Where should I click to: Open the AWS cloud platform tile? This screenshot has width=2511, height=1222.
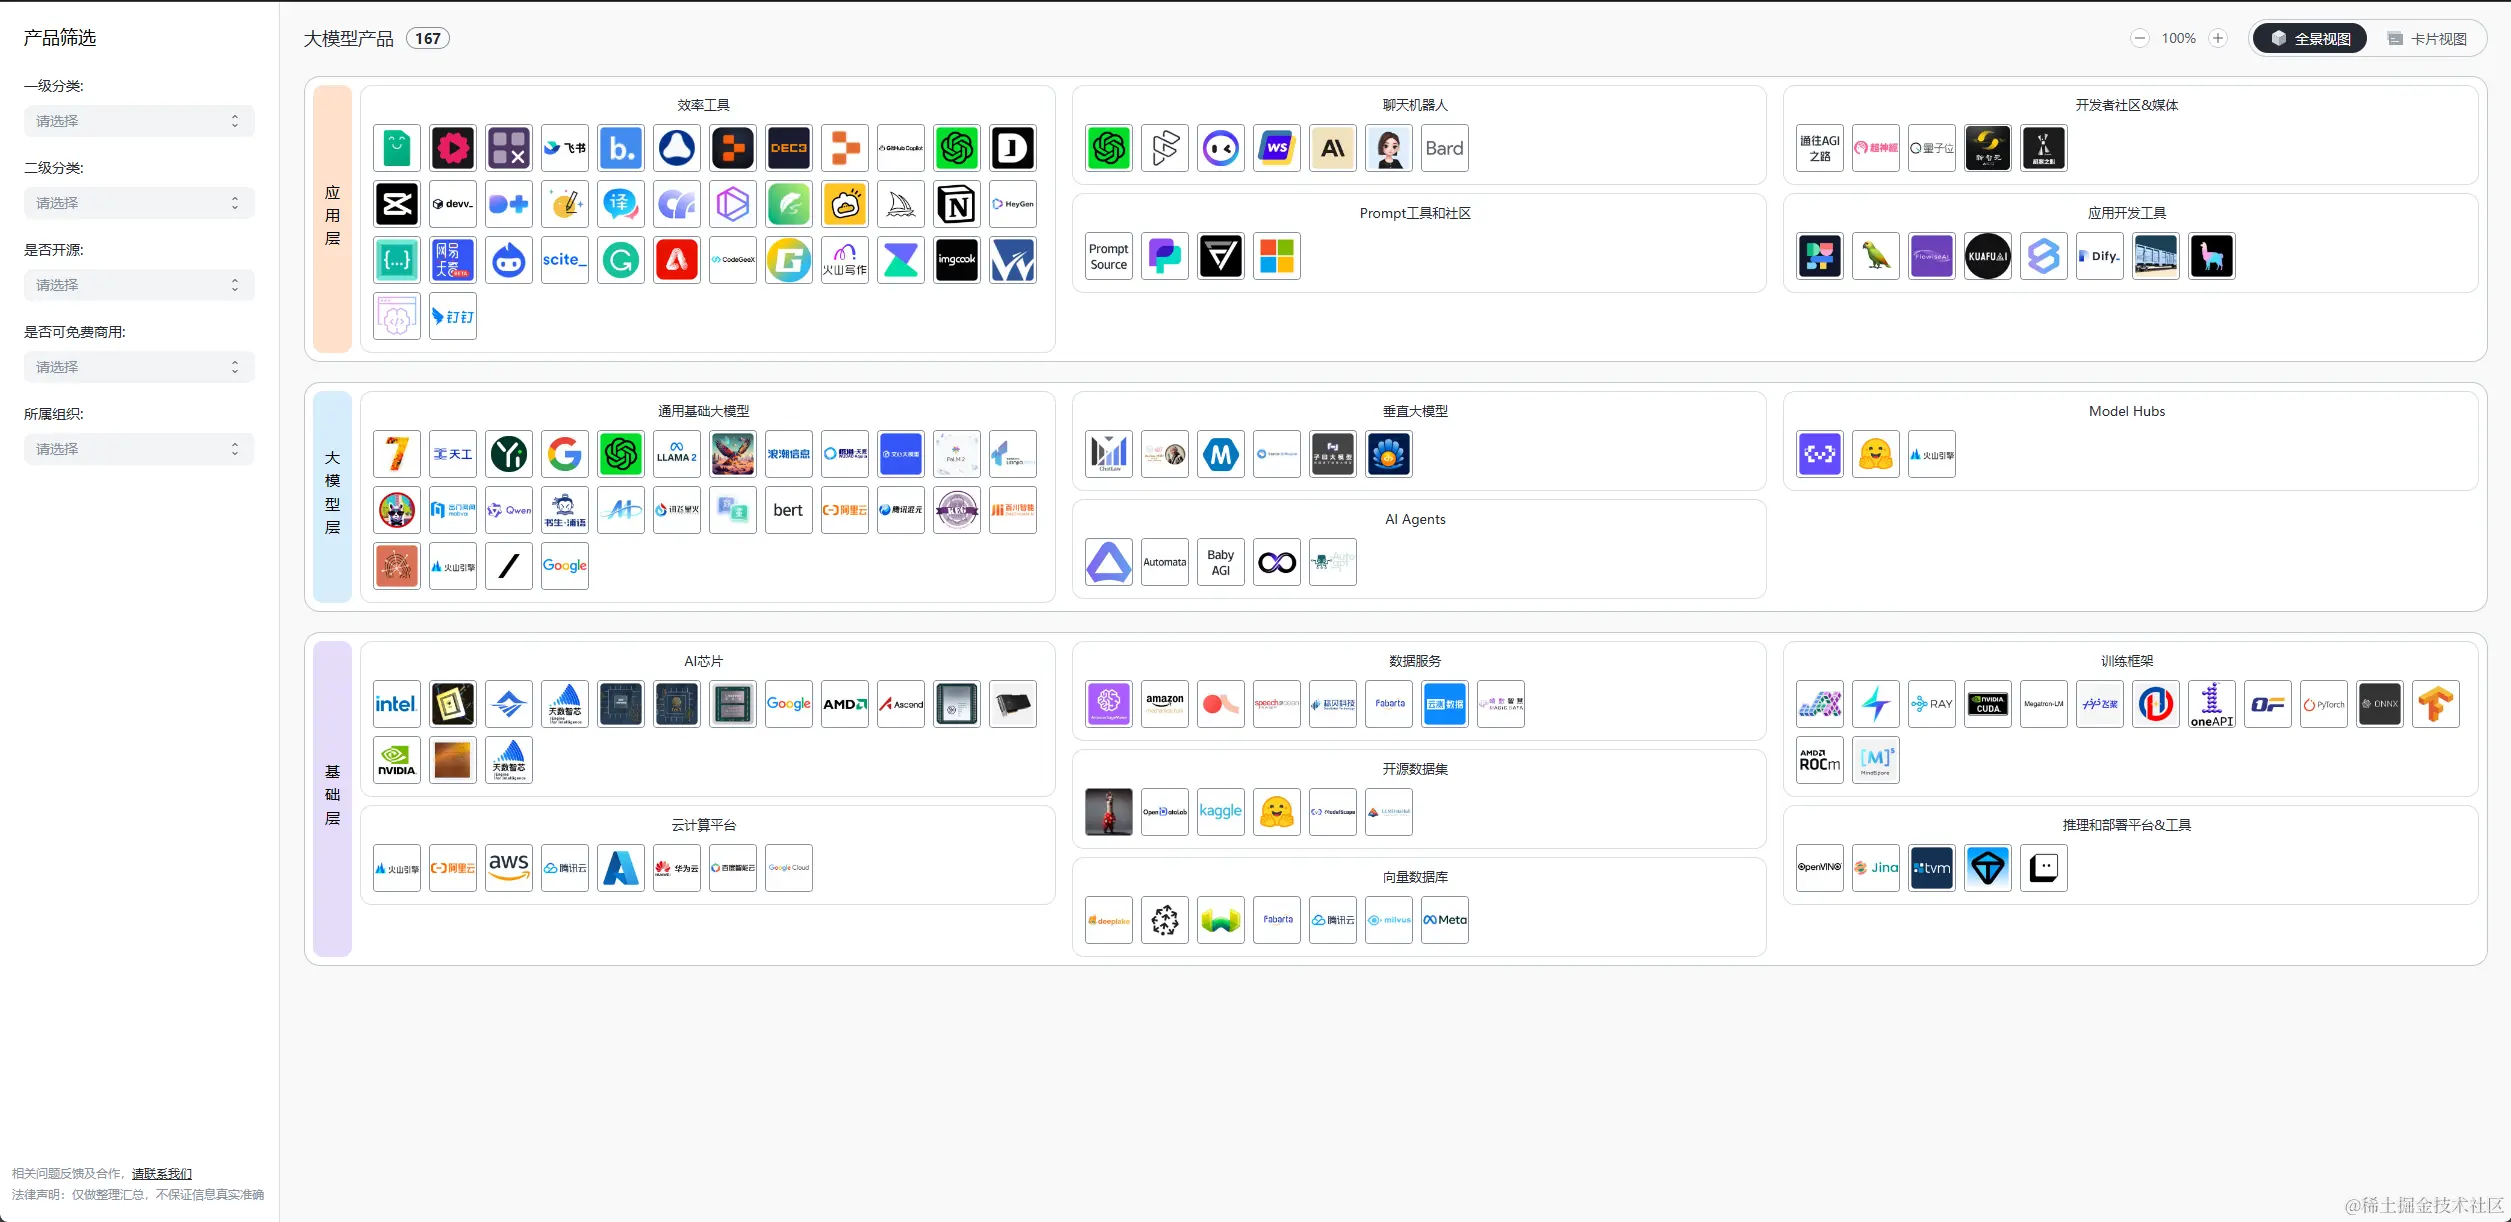coord(508,868)
